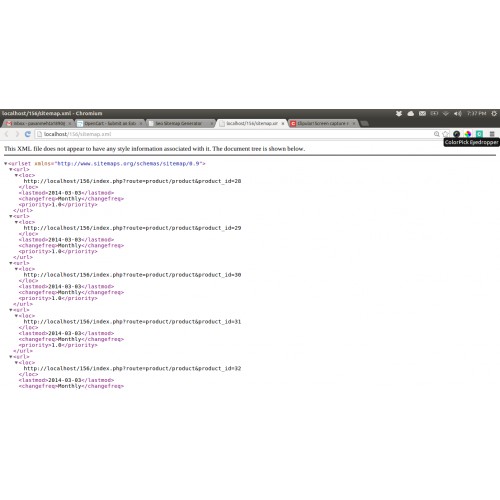Activate the ColorPick Eyedropper extension
This screenshot has width=500, height=500.
click(468, 134)
